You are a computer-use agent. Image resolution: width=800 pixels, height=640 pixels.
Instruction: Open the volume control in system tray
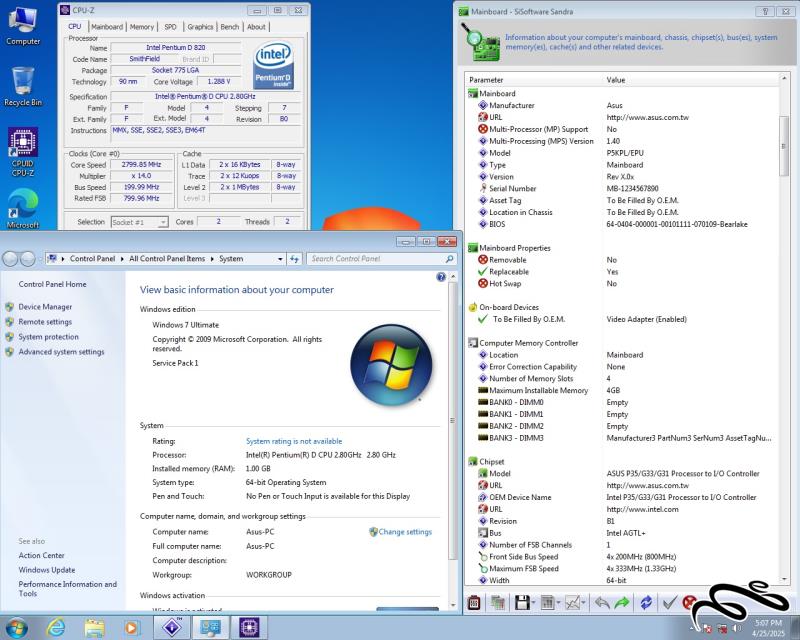pyautogui.click(x=737, y=628)
